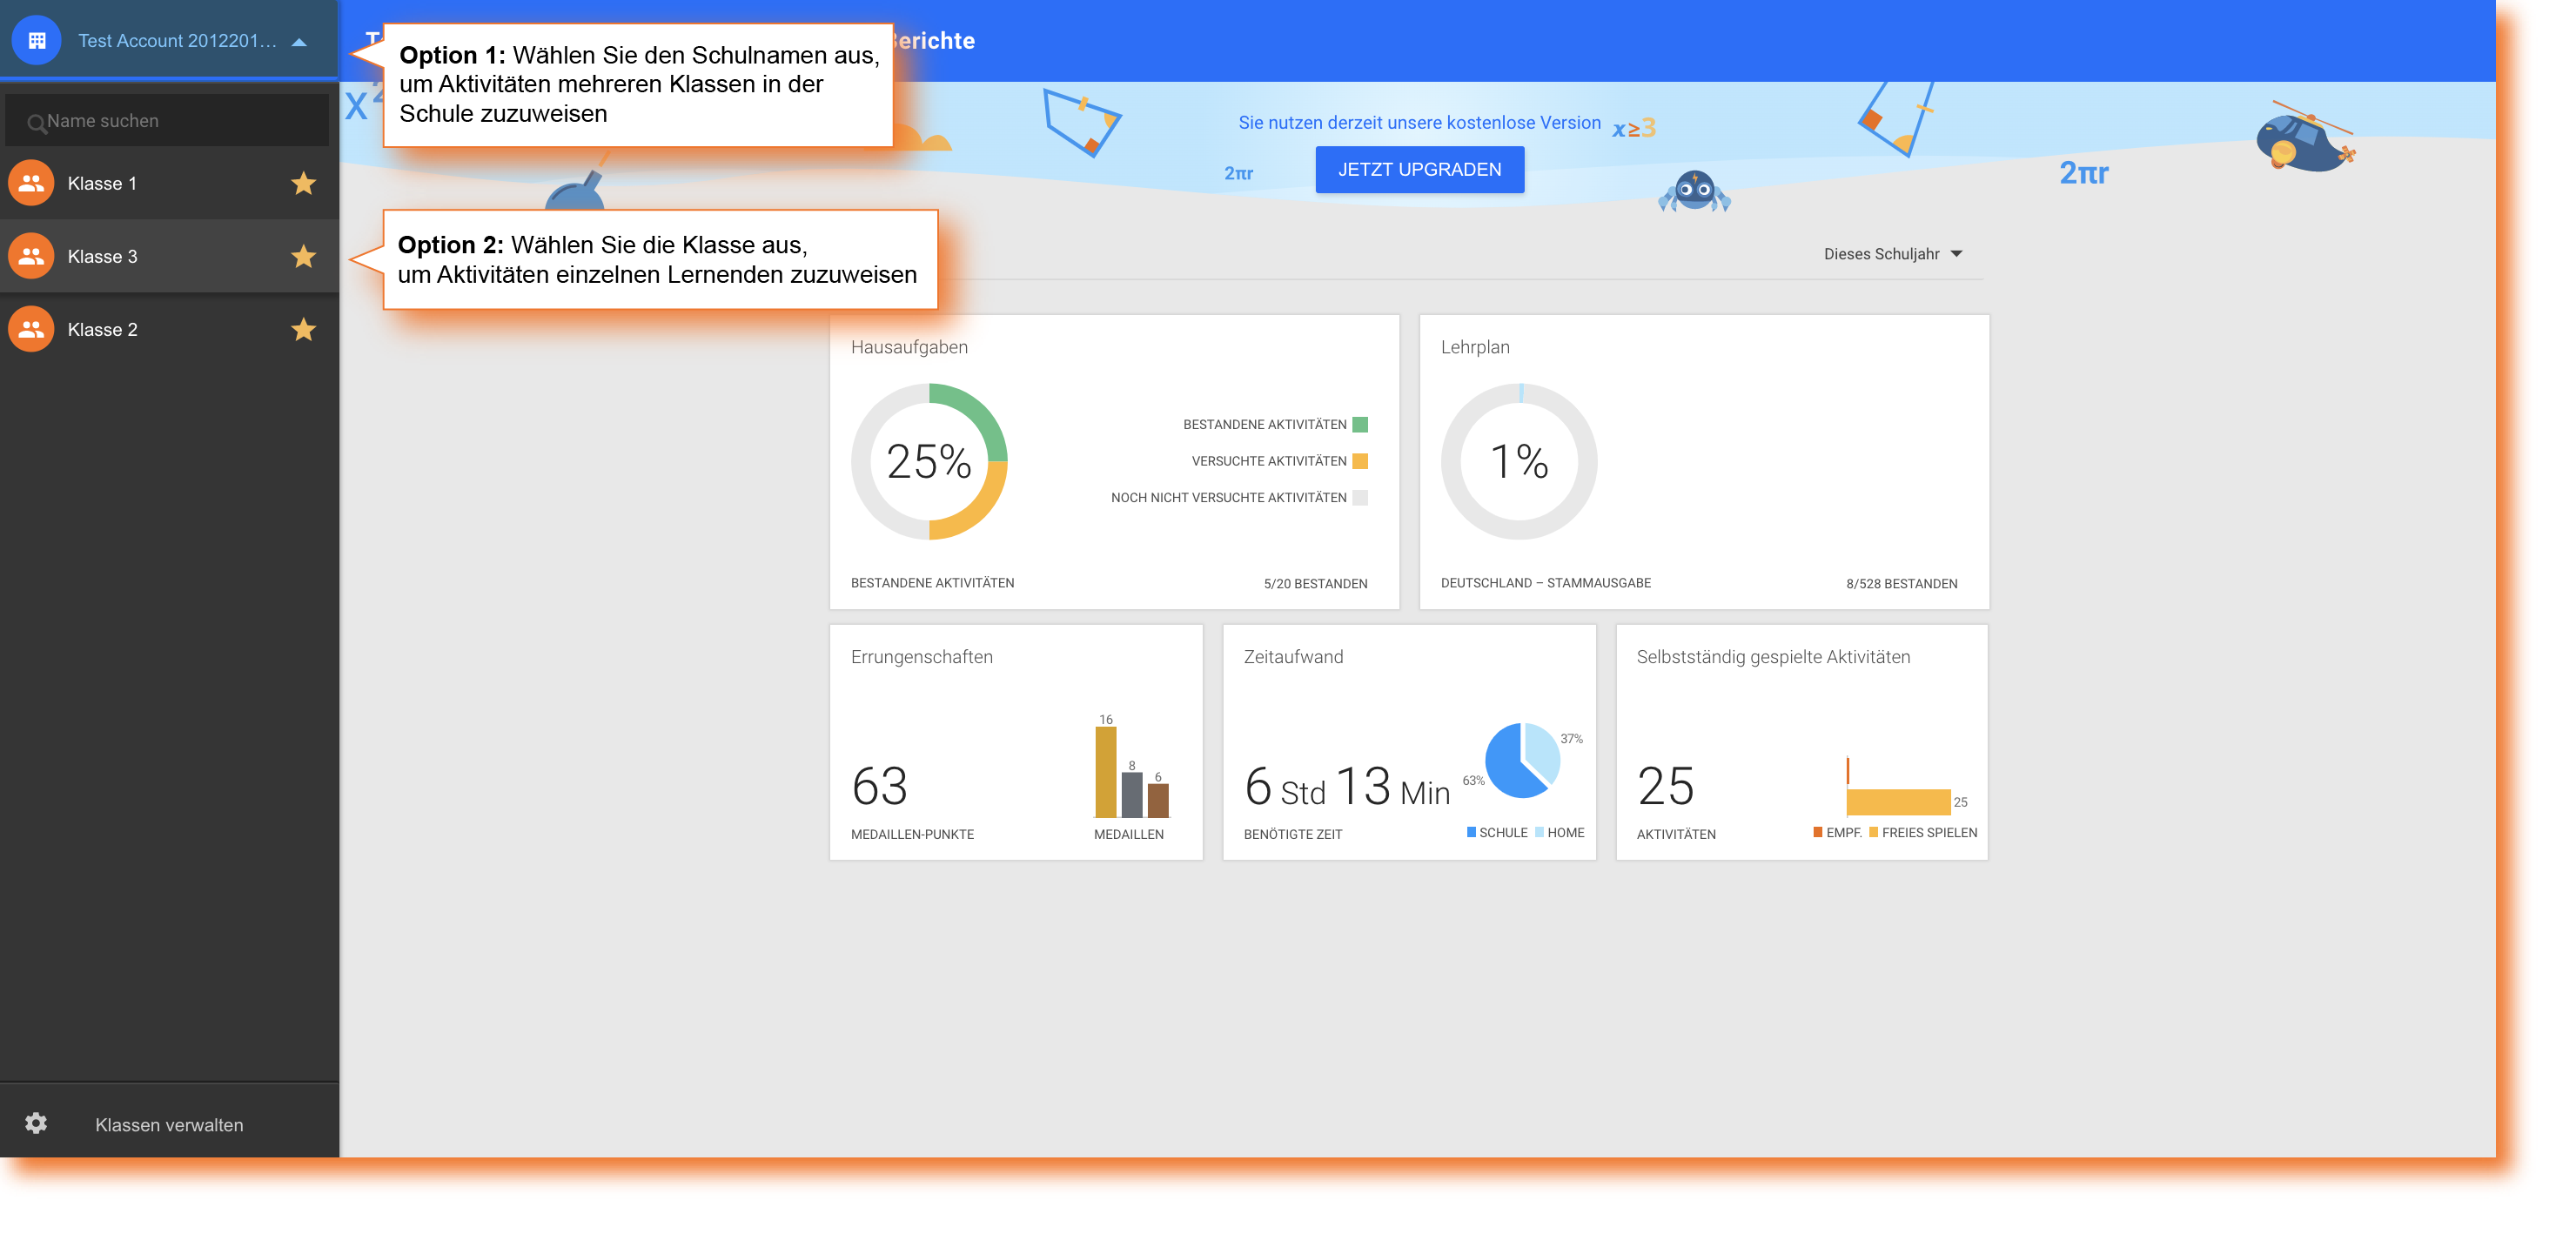Image resolution: width=2576 pixels, height=1234 pixels.
Task: Toggle the favorite star for Klasse 1
Action: (x=304, y=183)
